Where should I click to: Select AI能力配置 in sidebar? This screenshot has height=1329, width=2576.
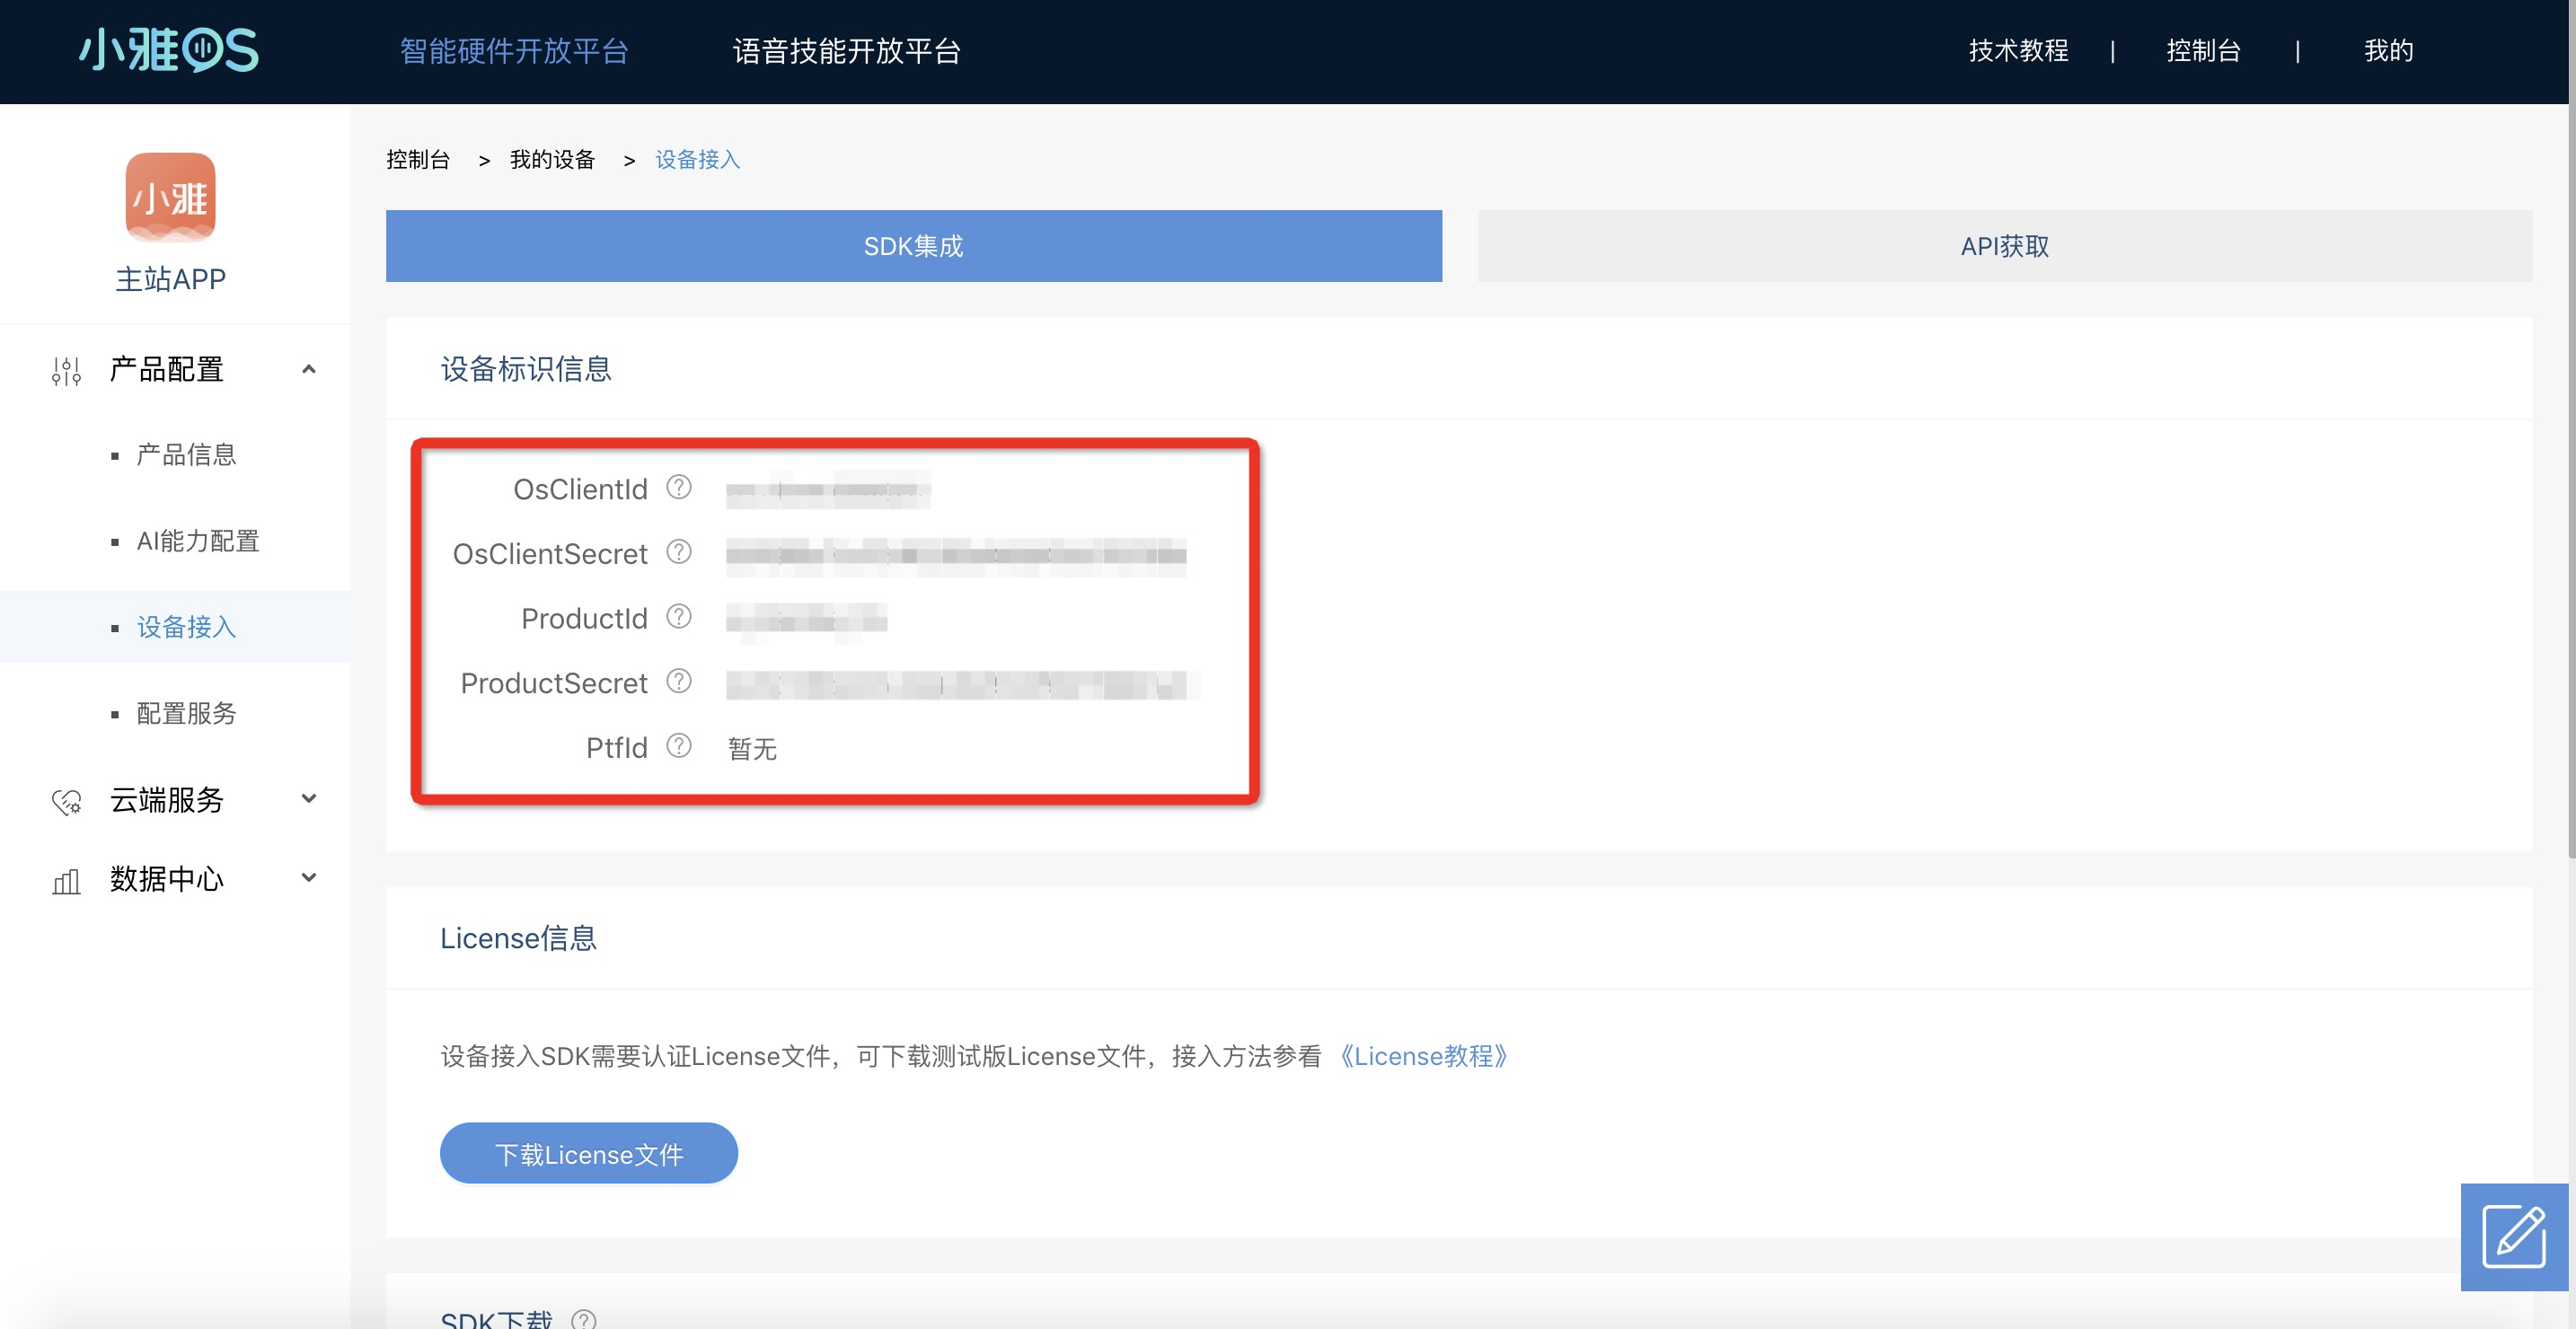[x=198, y=541]
